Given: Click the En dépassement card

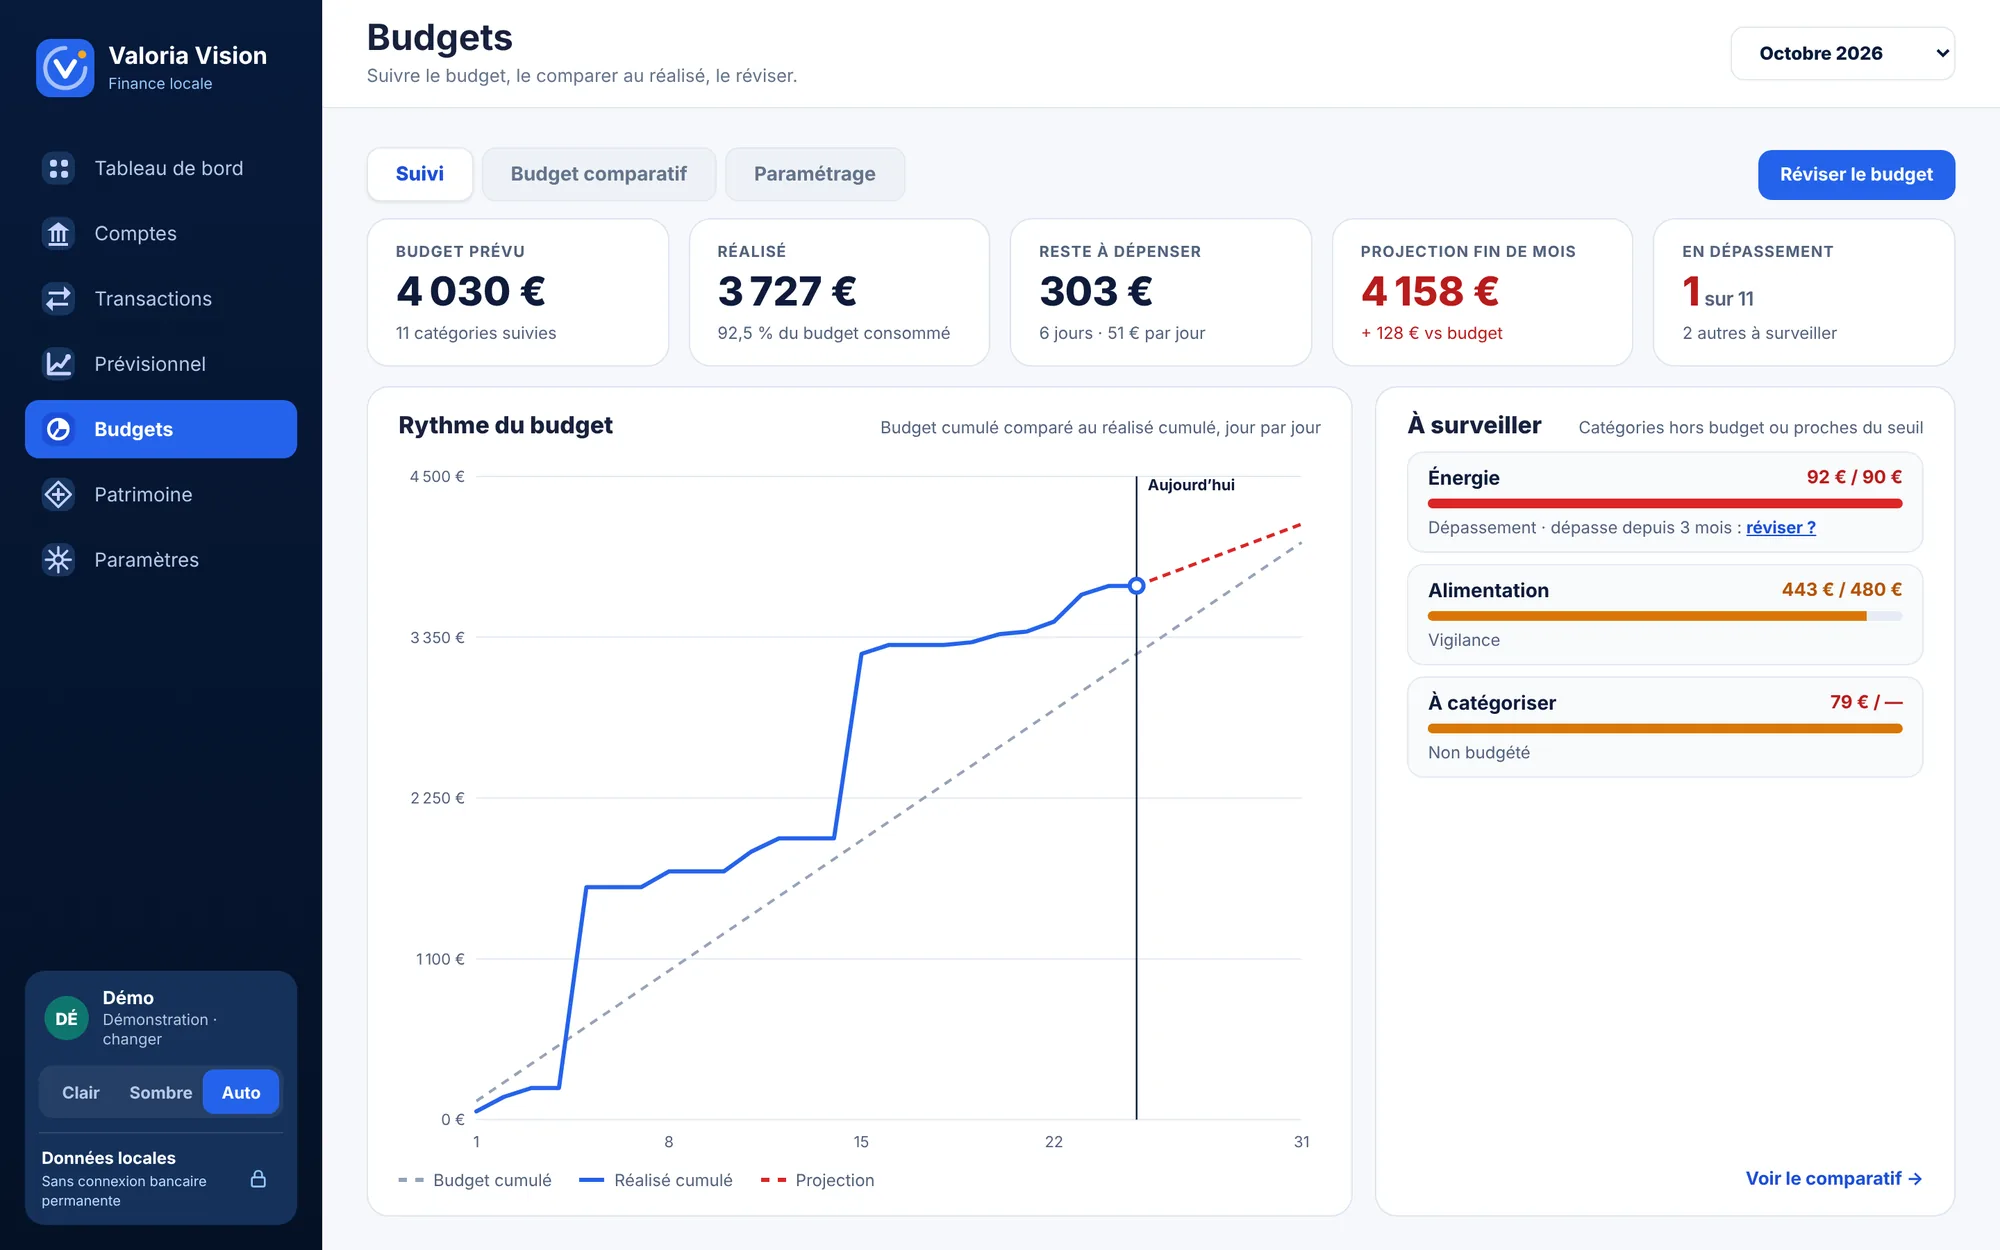Looking at the screenshot, I should [1804, 292].
